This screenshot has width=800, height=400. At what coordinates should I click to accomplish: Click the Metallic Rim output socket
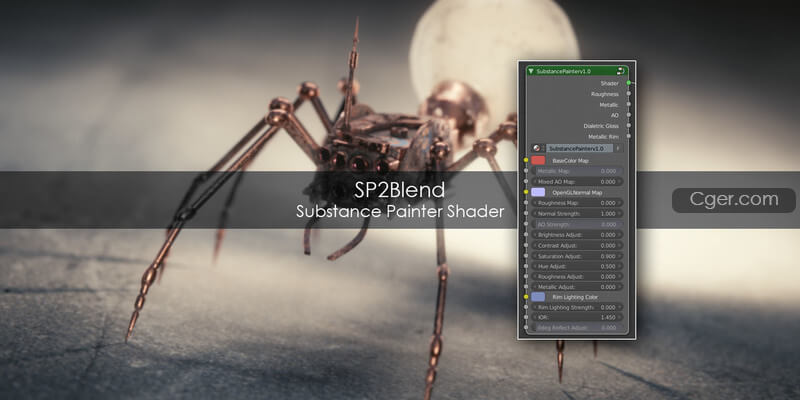pos(629,136)
